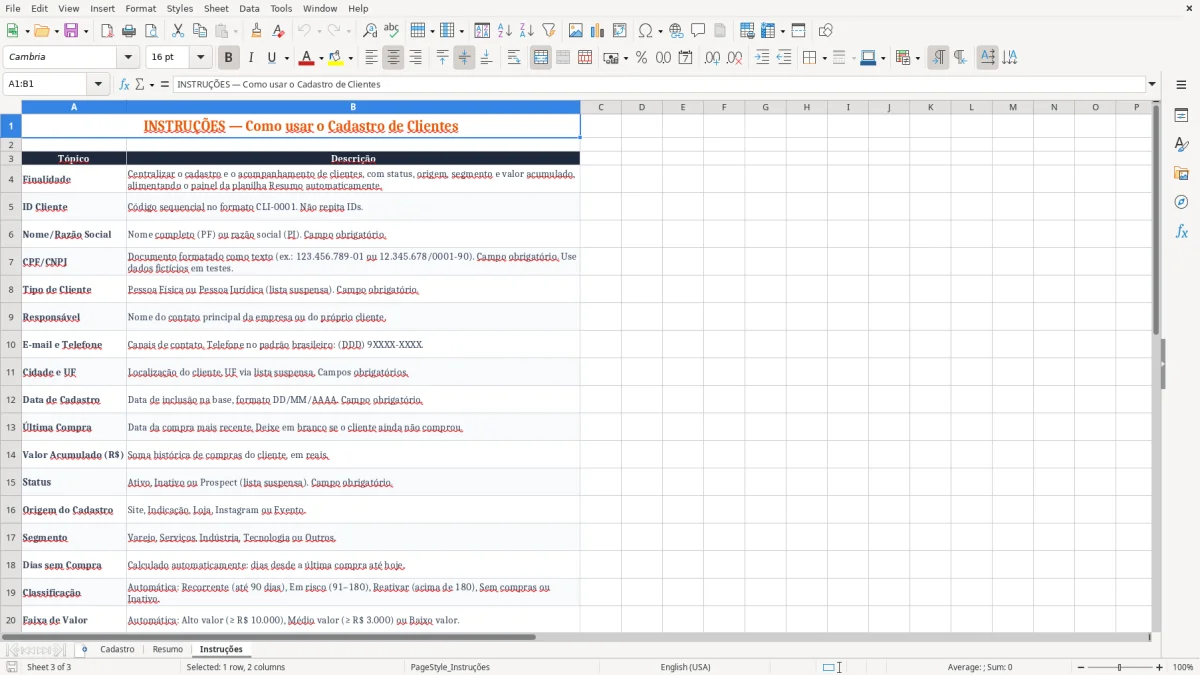
Task: Click the Print icon
Action: pyautogui.click(x=129, y=31)
